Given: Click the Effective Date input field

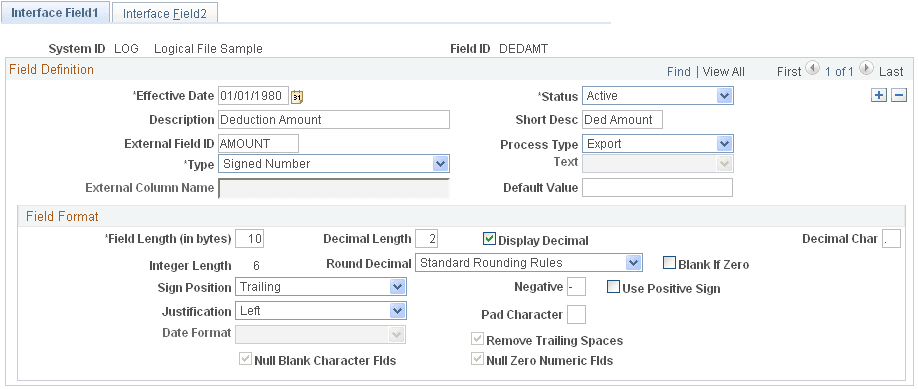Looking at the screenshot, I should click(x=254, y=96).
